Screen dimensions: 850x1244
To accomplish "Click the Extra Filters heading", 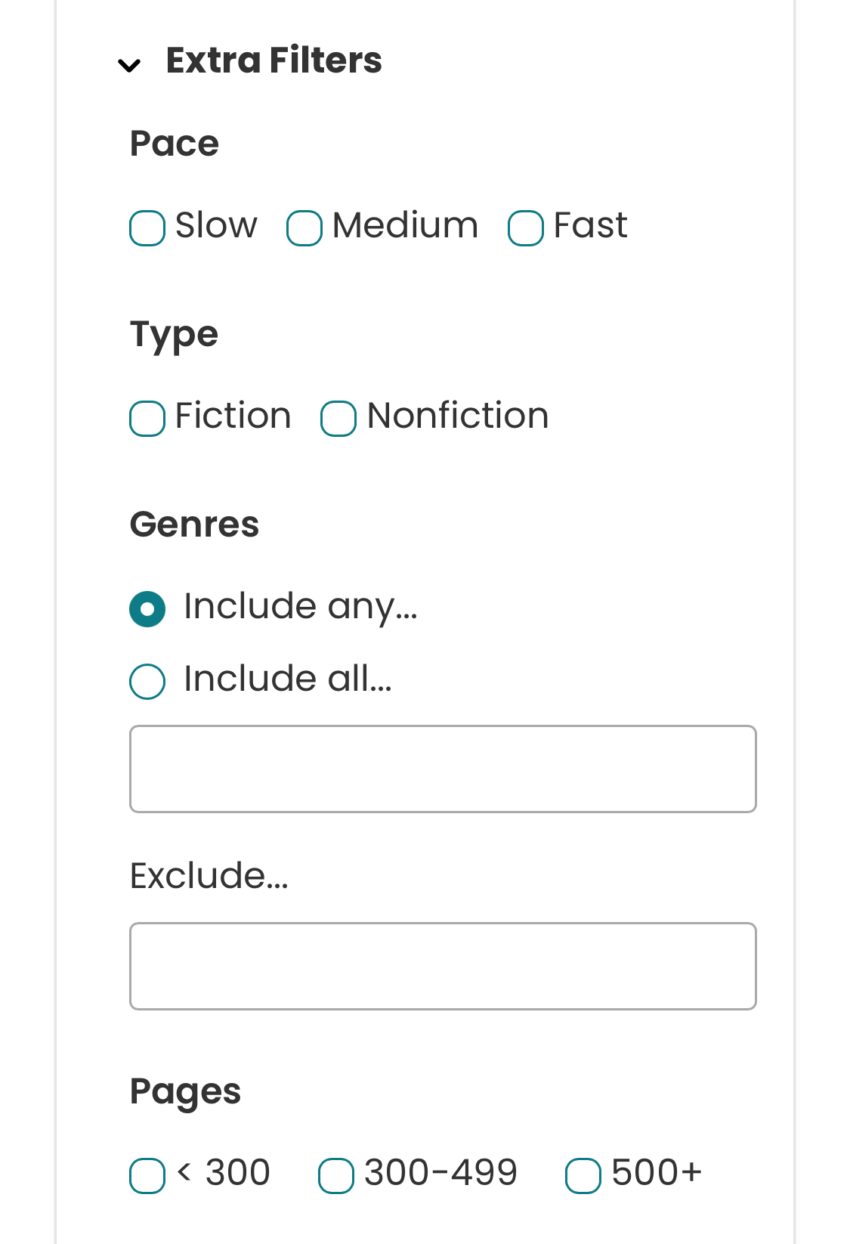I will [273, 60].
